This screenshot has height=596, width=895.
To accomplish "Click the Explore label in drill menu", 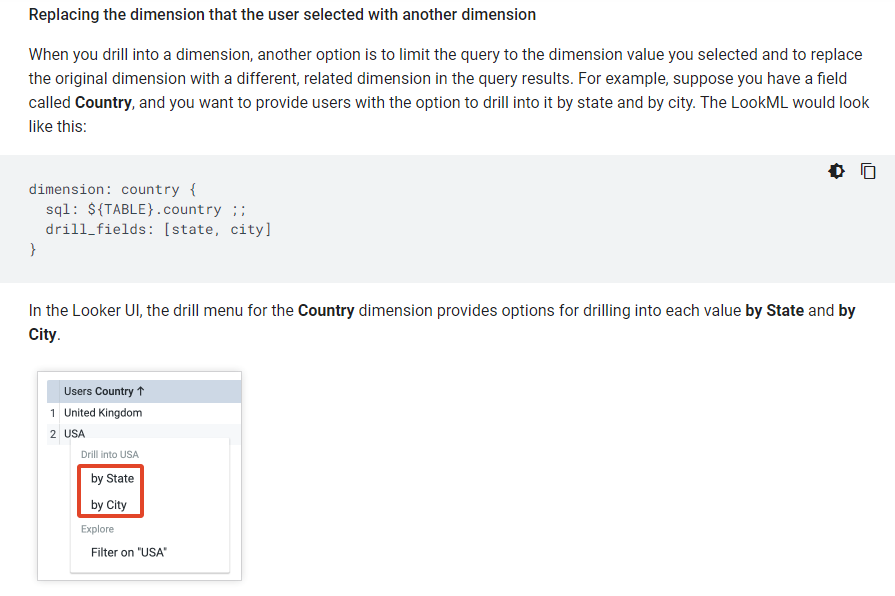I will click(x=97, y=529).
